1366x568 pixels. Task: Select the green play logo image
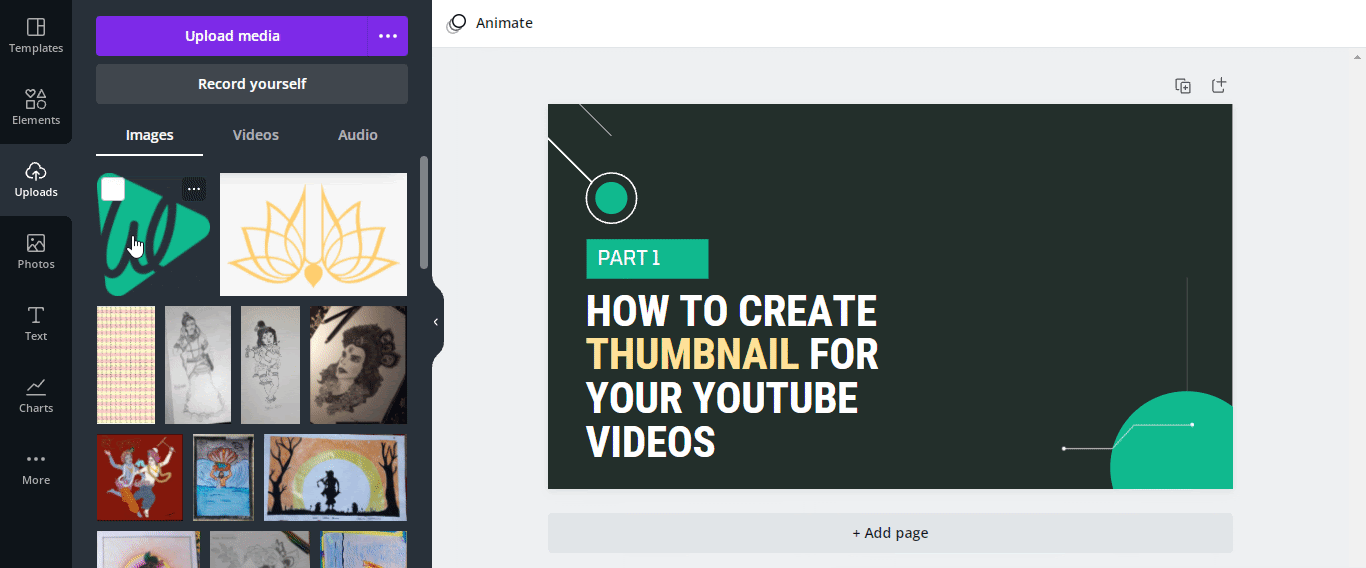154,235
